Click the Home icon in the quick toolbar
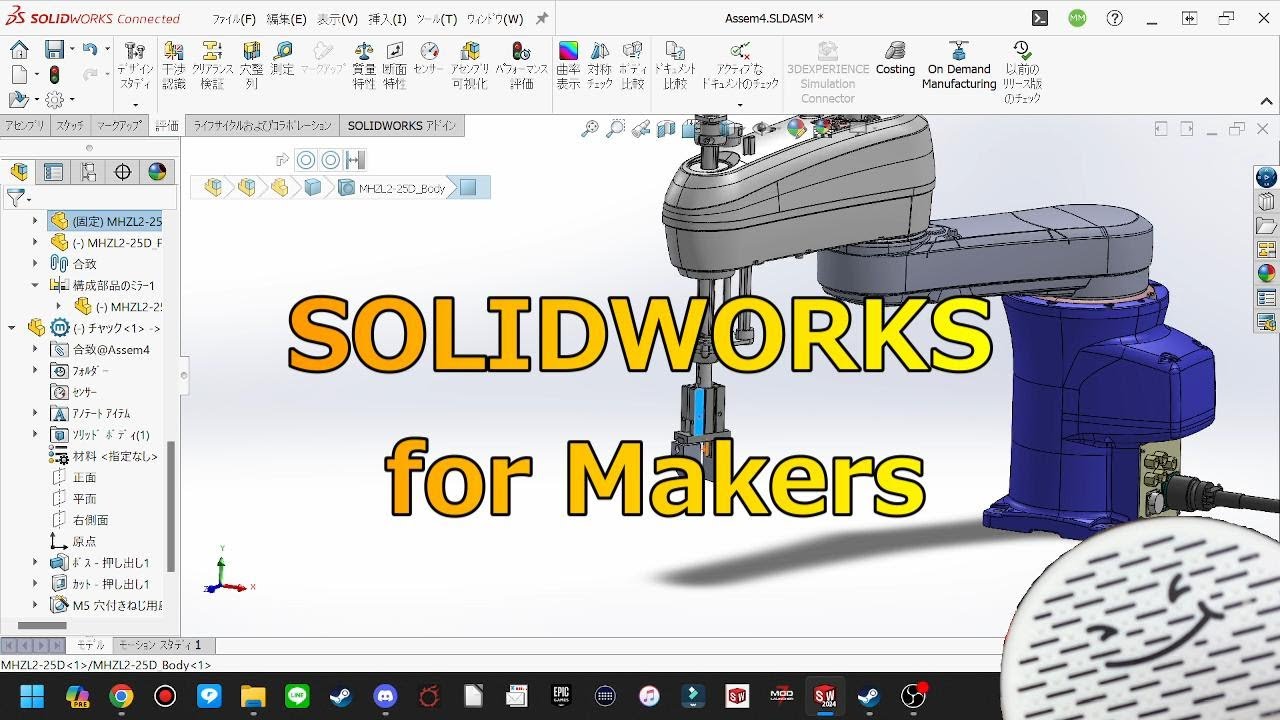 [19, 50]
